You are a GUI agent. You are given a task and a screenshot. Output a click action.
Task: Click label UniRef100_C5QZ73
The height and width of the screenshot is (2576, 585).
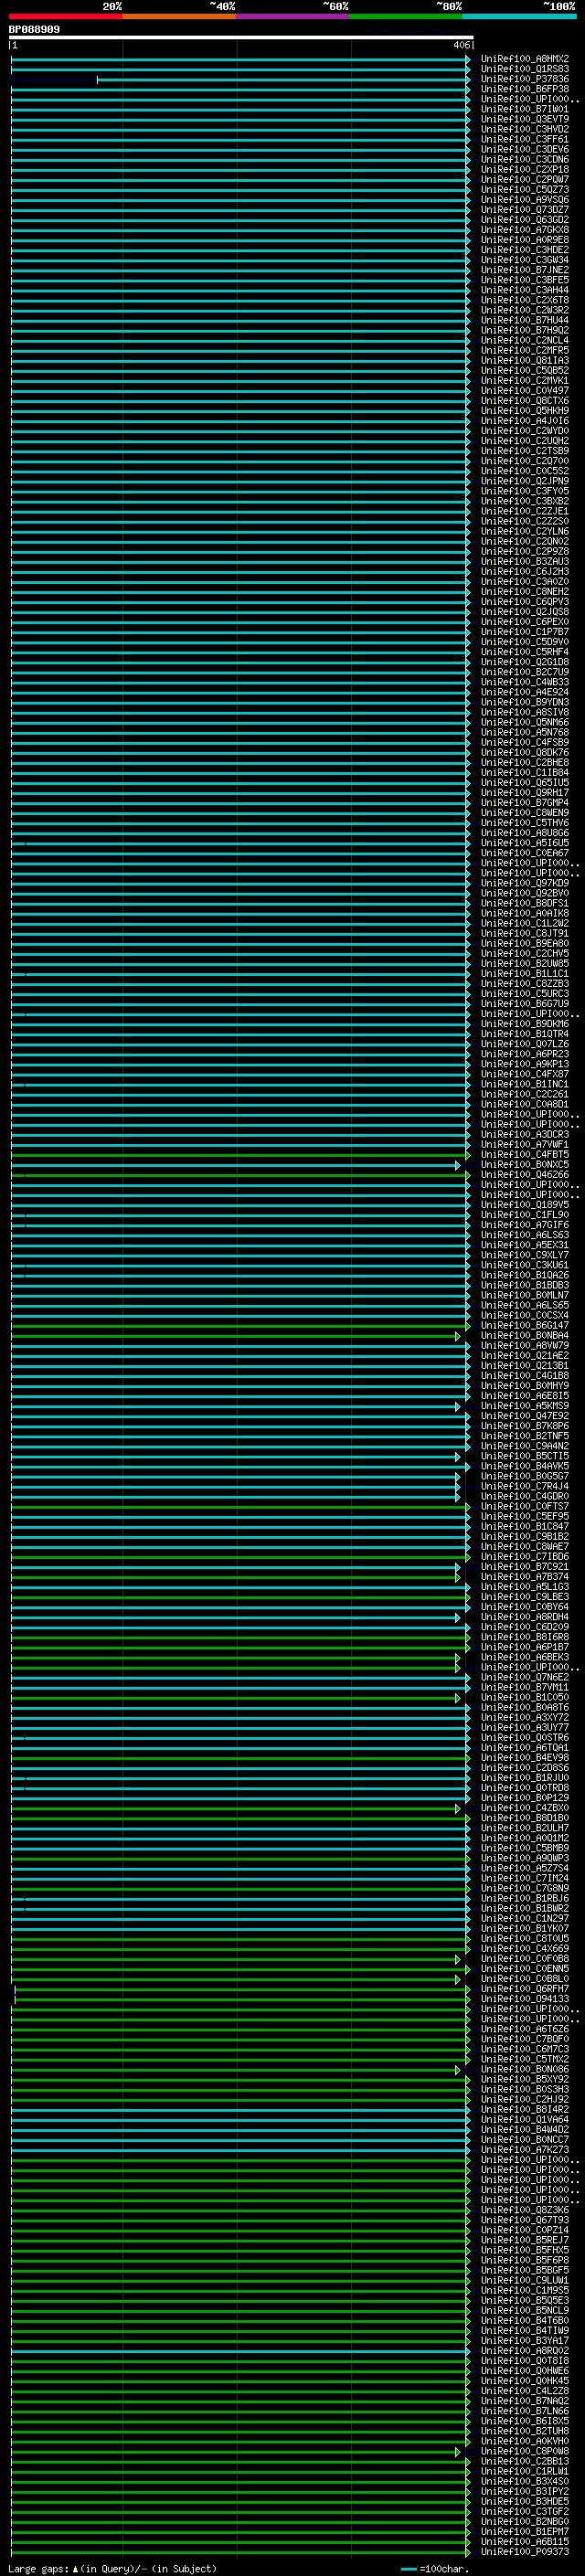tap(525, 189)
